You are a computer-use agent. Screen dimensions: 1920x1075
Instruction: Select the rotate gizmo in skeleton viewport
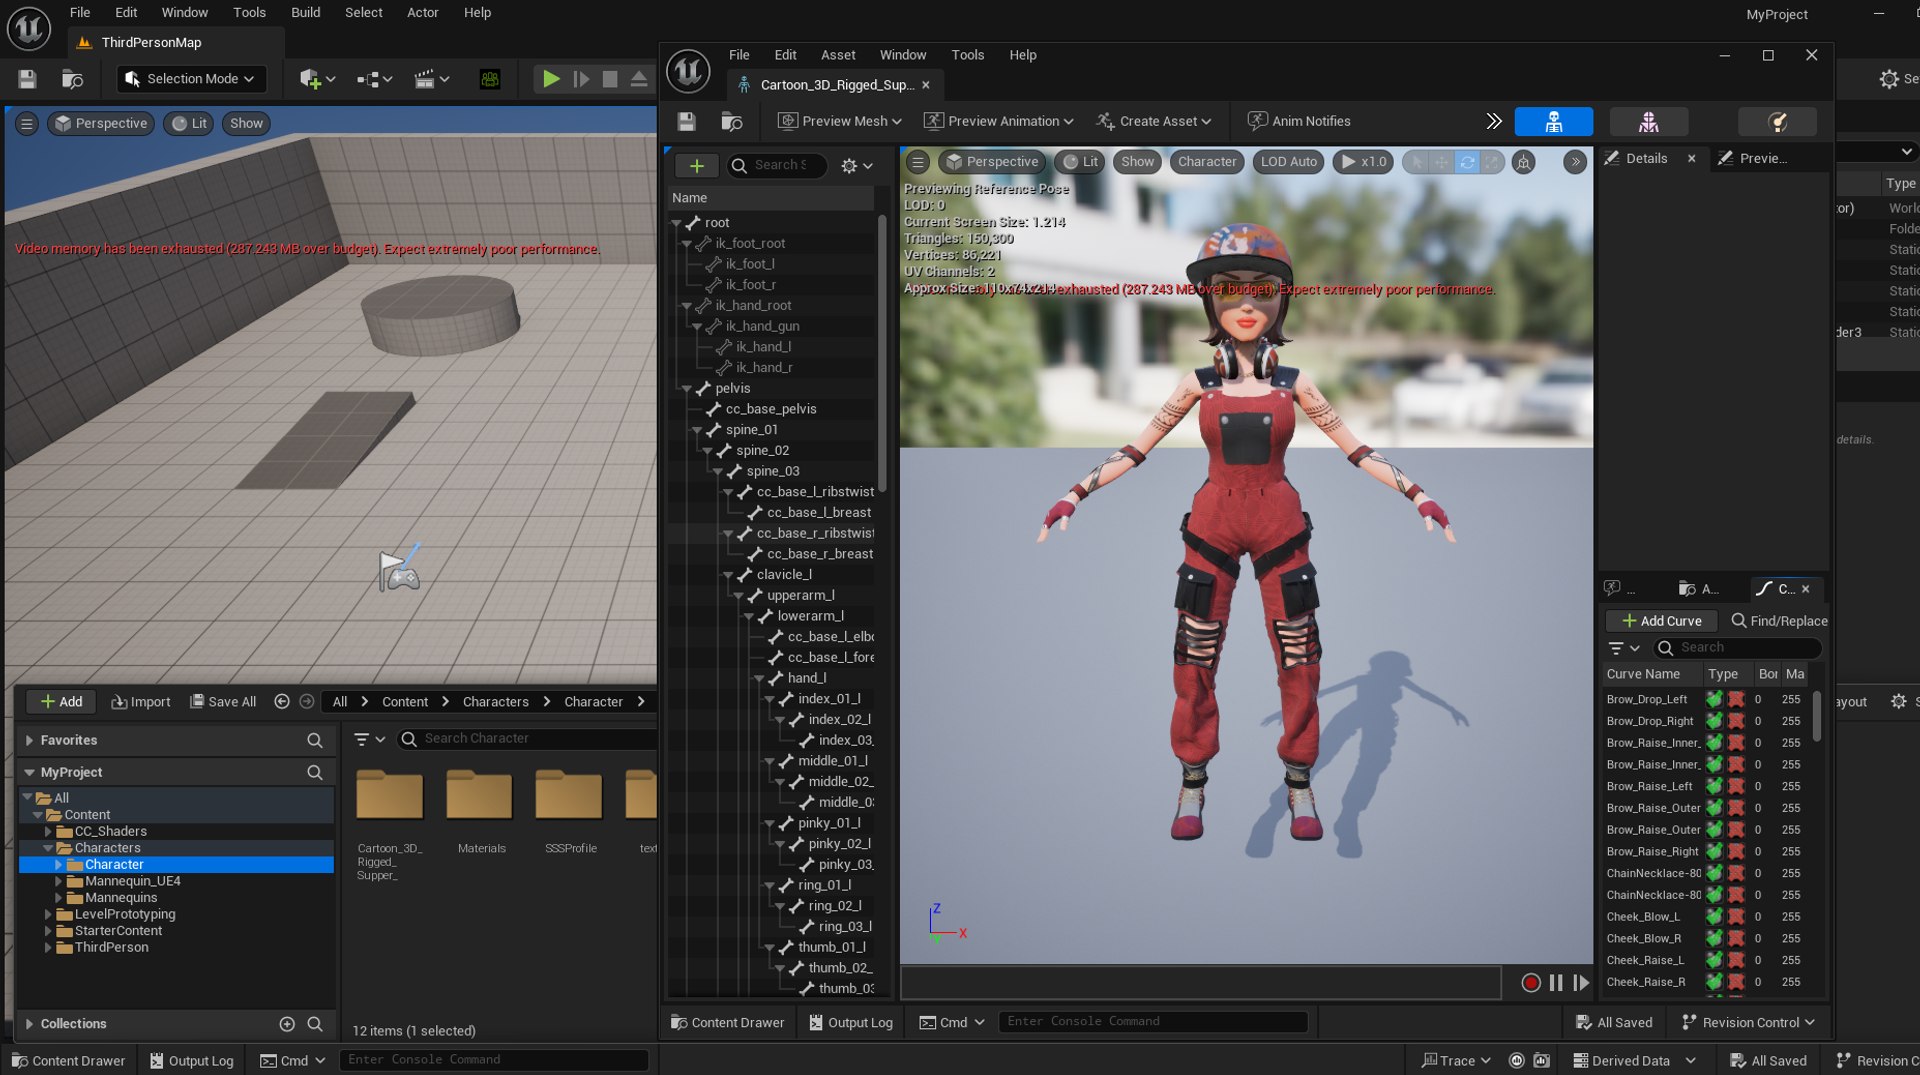[1466, 161]
